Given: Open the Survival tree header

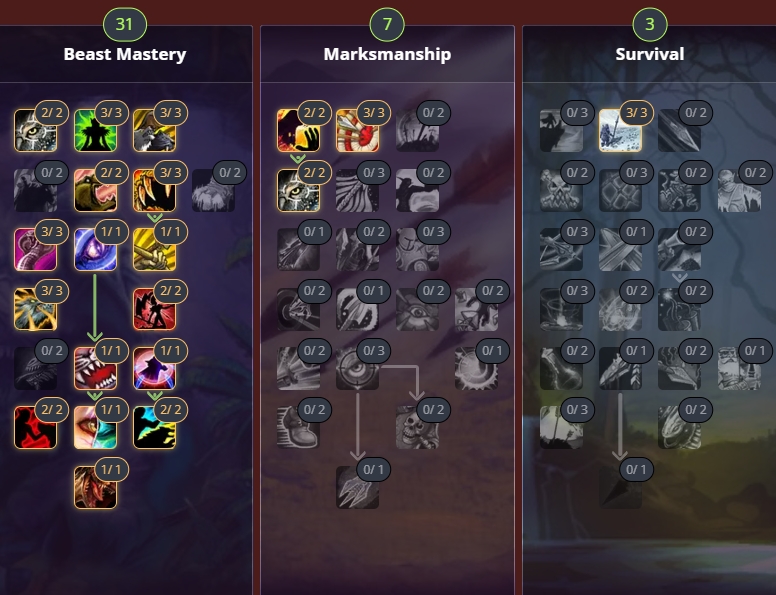Looking at the screenshot, I should click(x=650, y=54).
